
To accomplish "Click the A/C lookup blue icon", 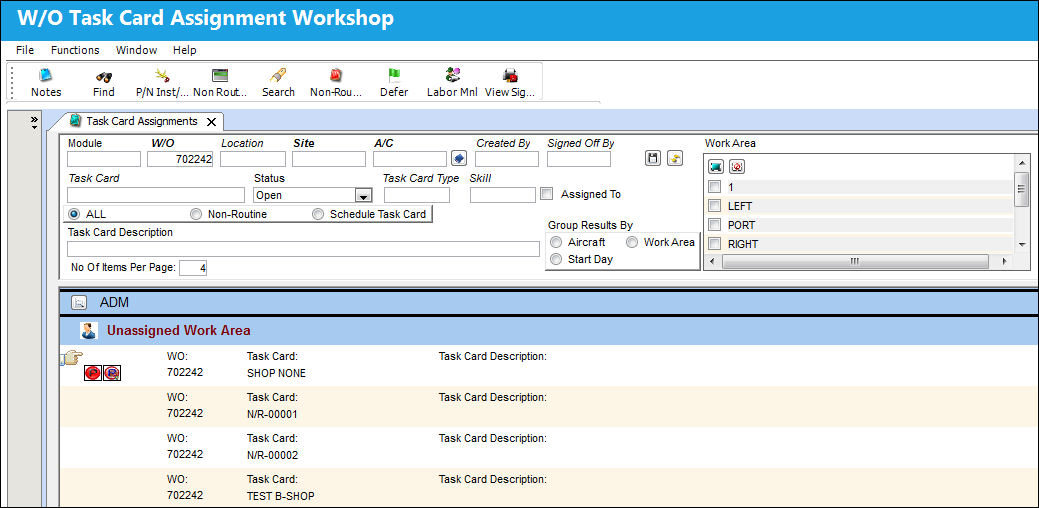I will point(459,159).
